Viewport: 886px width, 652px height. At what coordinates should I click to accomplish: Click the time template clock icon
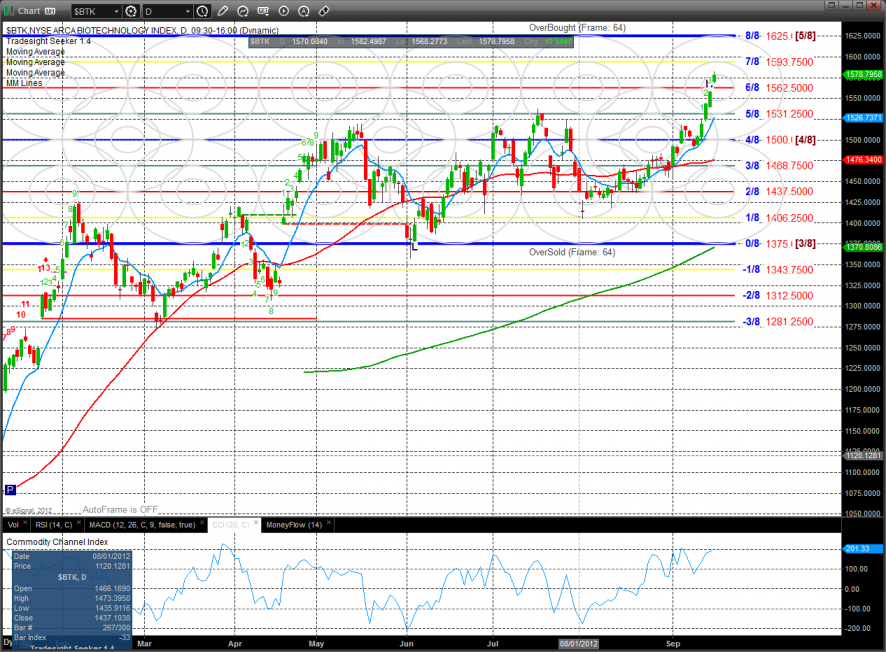[203, 12]
